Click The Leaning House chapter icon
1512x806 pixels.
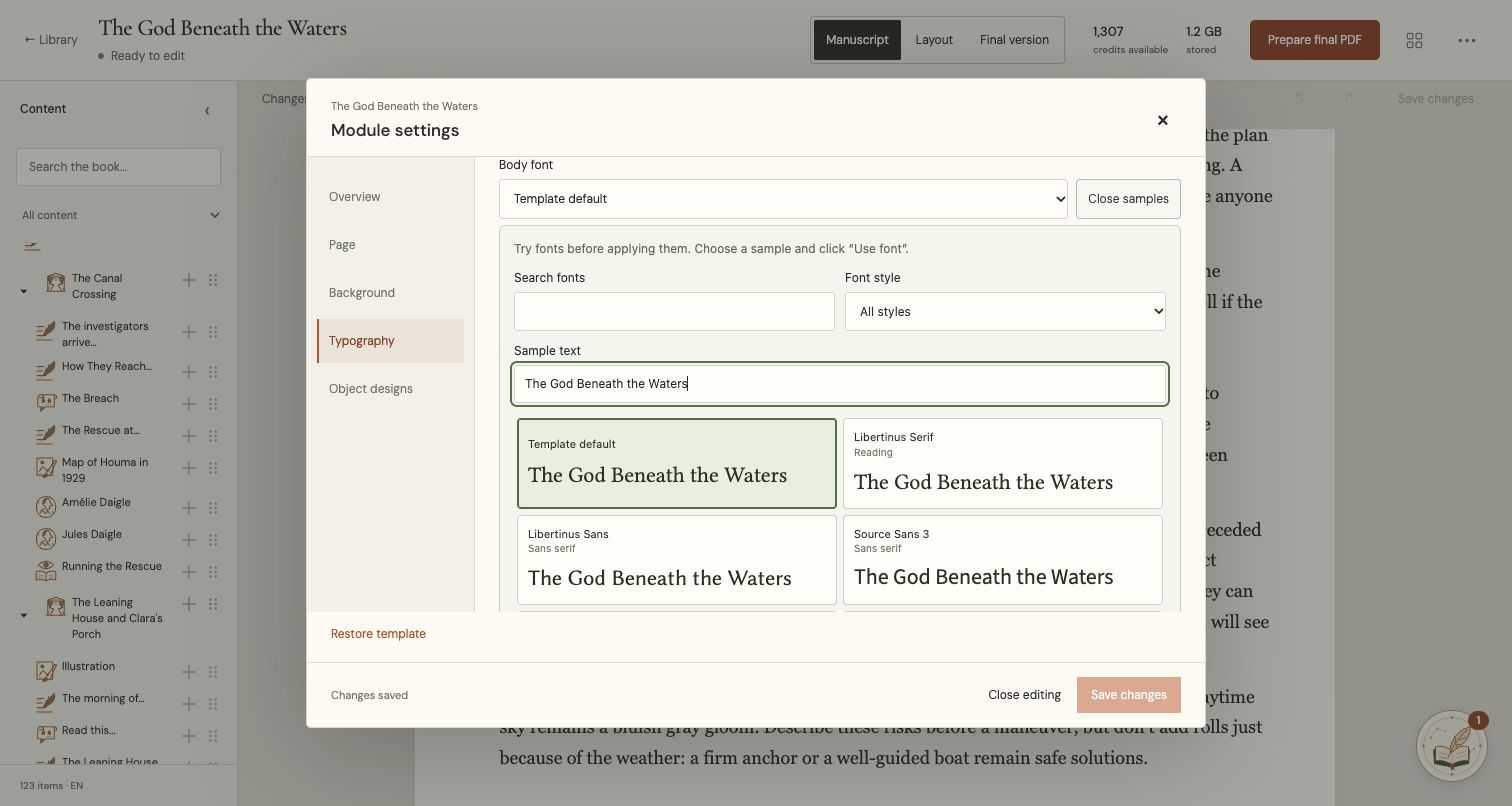[x=55, y=607]
